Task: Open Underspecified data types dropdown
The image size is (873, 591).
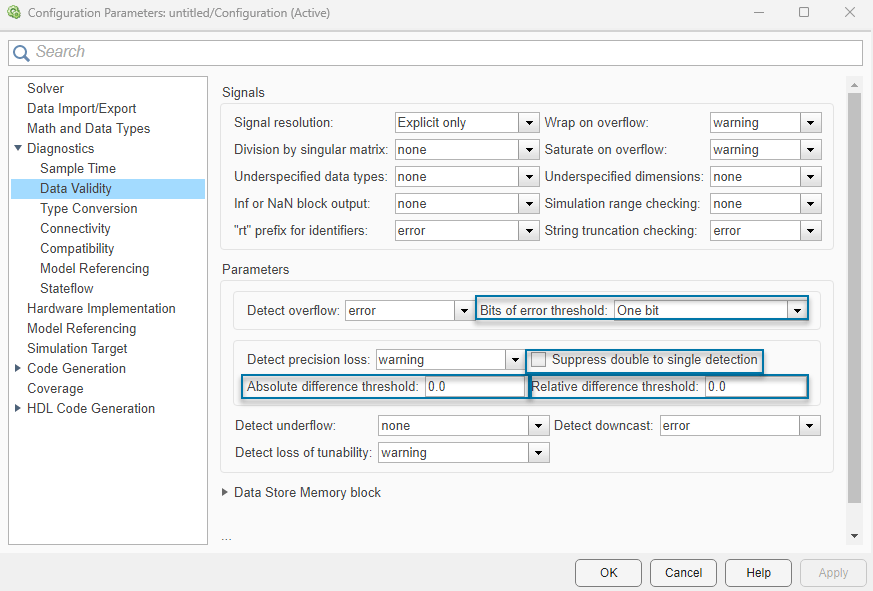Action: (x=467, y=177)
